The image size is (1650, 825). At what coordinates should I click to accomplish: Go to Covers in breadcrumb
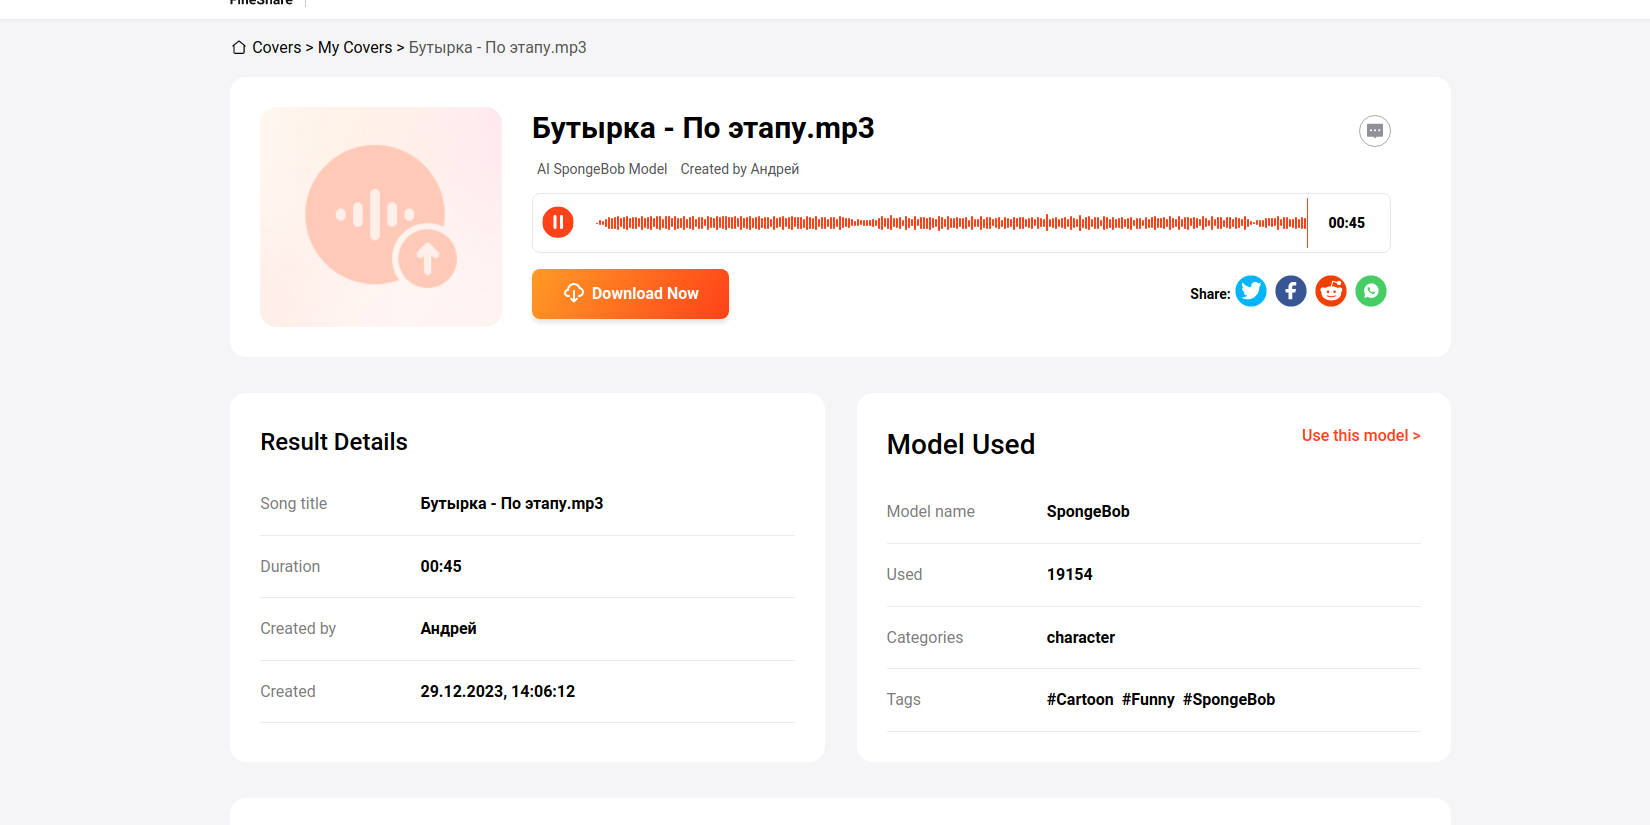276,48
